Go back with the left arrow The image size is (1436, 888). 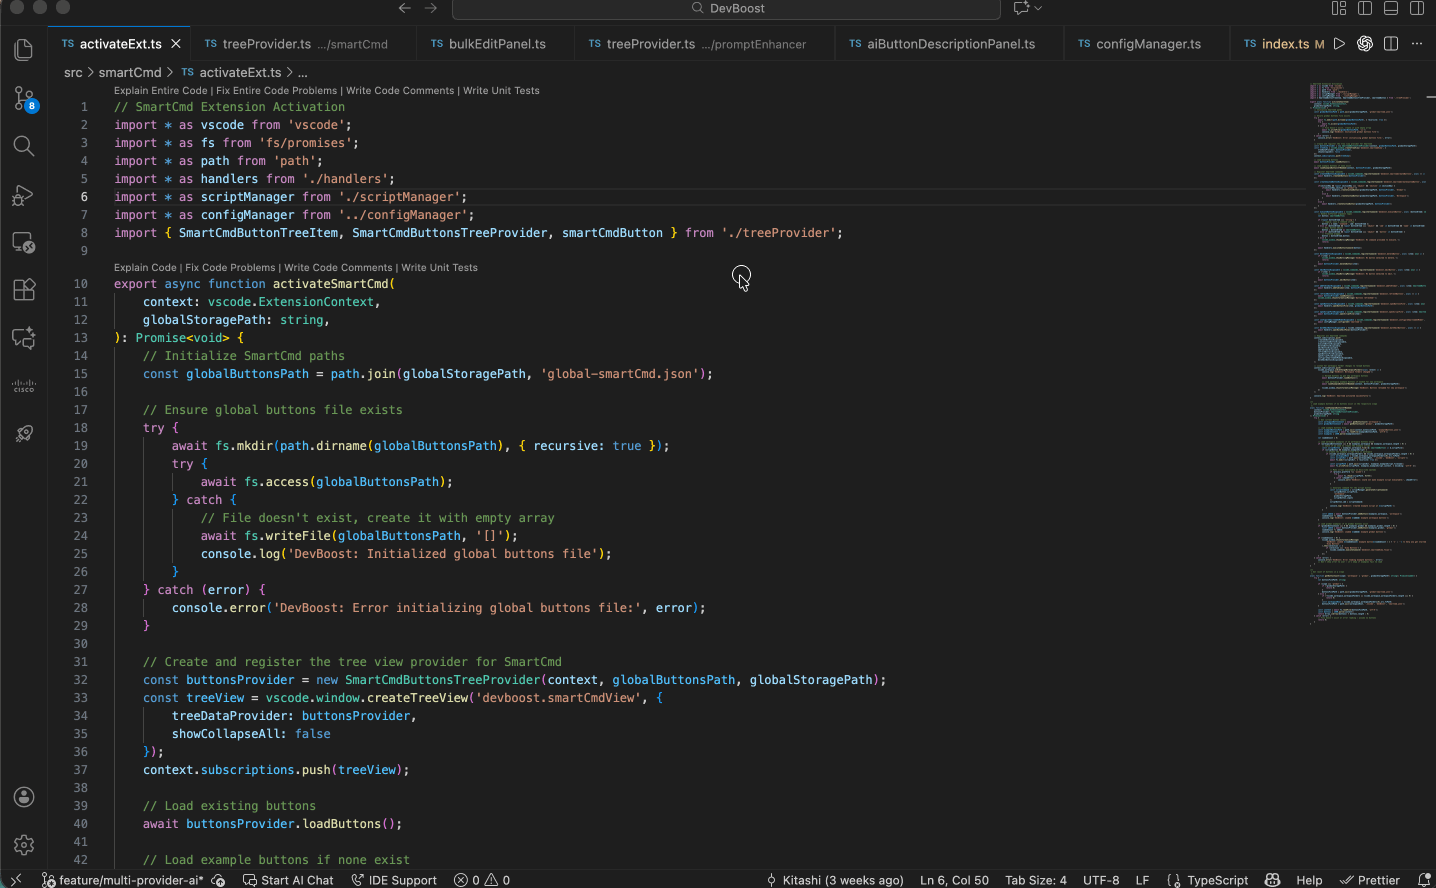click(x=404, y=8)
